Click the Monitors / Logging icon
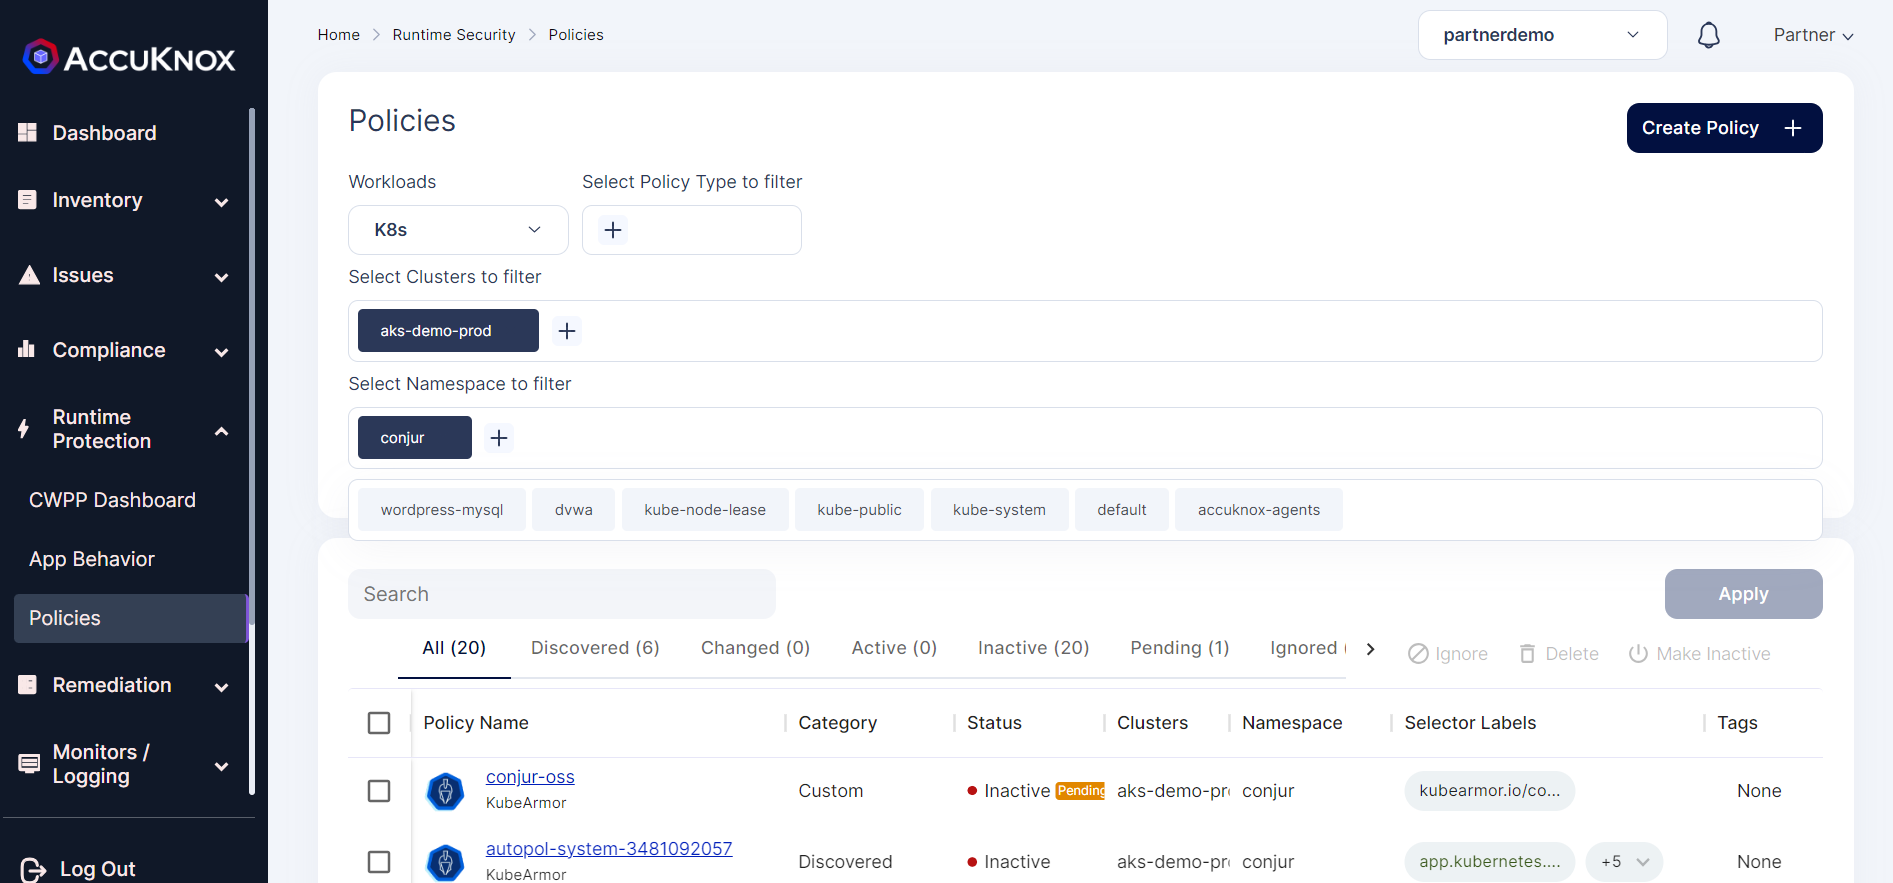The image size is (1893, 883). pyautogui.click(x=29, y=764)
